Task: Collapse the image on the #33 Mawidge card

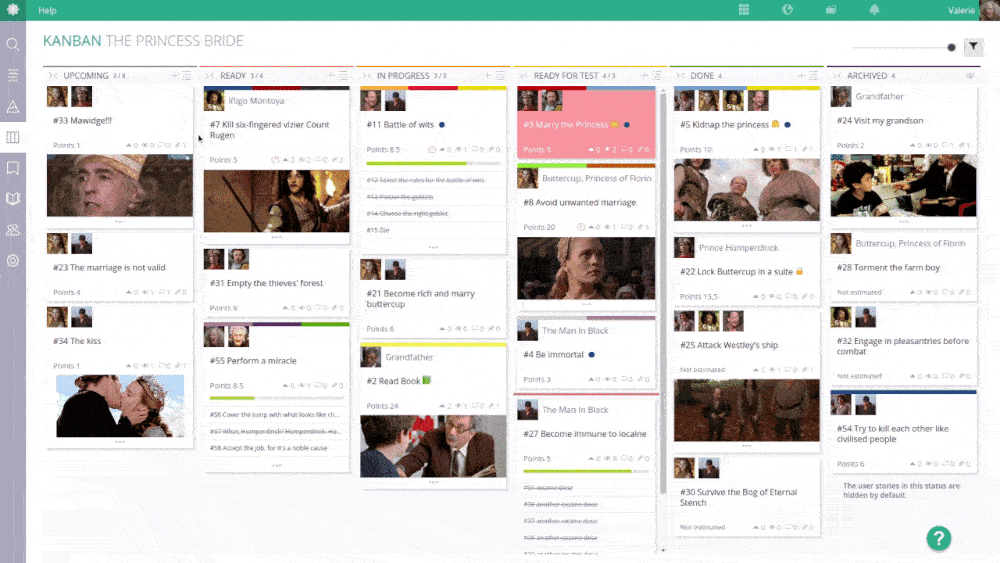Action: pos(120,221)
